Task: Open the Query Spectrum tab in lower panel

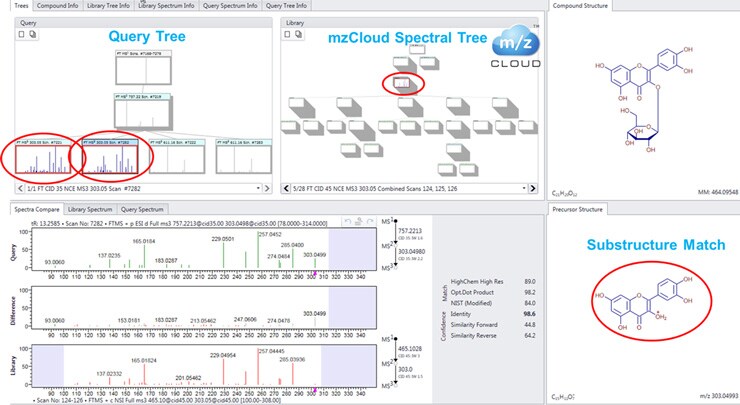Action: coord(143,209)
